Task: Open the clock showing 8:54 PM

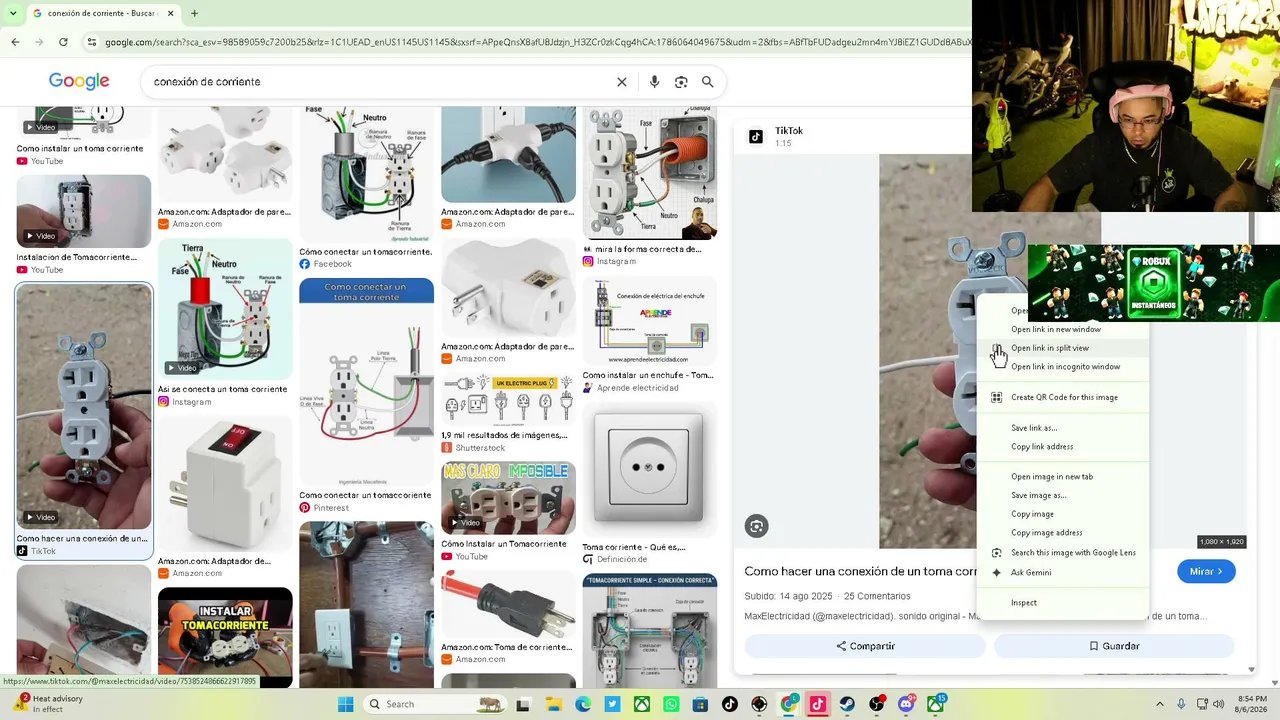Action: pyautogui.click(x=1252, y=704)
